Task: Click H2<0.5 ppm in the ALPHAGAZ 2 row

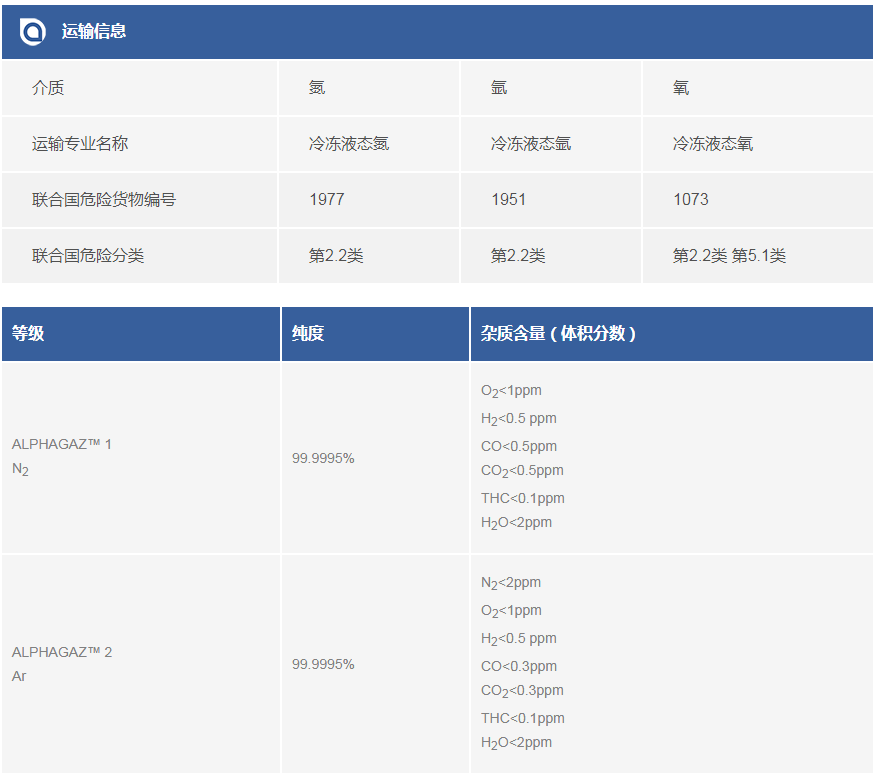Action: coord(519,638)
